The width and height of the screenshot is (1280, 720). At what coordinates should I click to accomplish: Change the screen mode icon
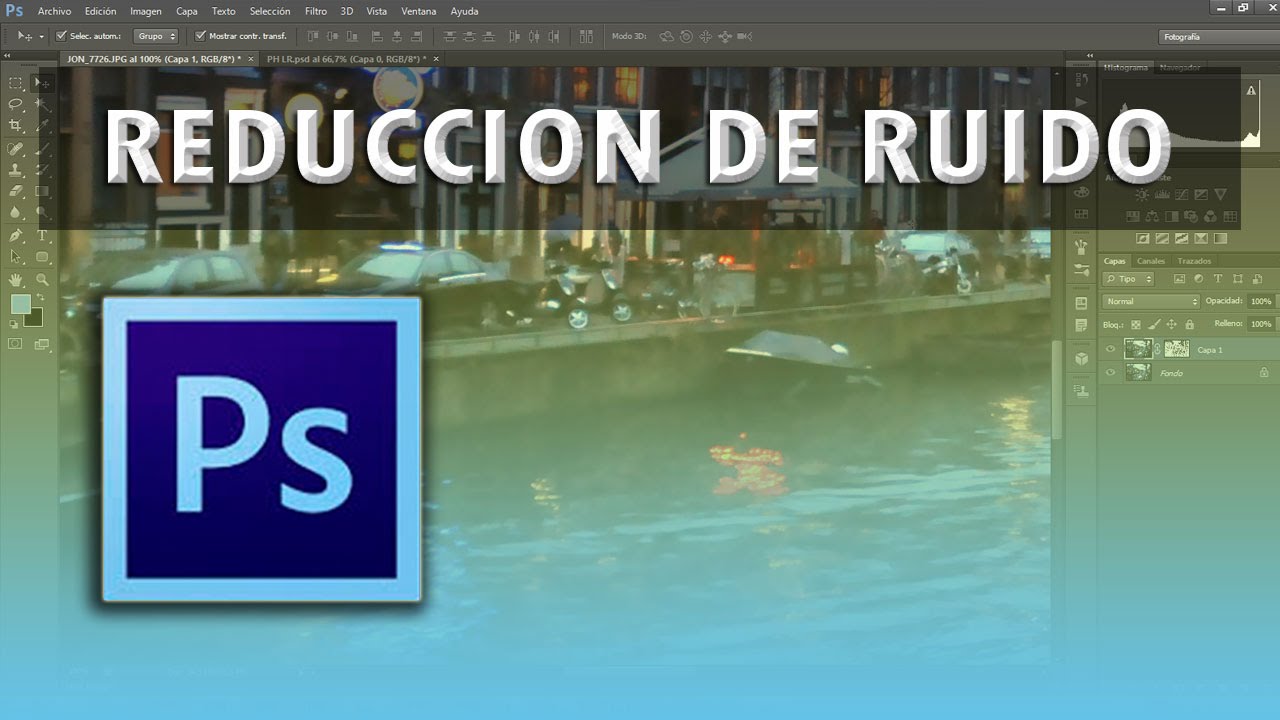pos(42,344)
